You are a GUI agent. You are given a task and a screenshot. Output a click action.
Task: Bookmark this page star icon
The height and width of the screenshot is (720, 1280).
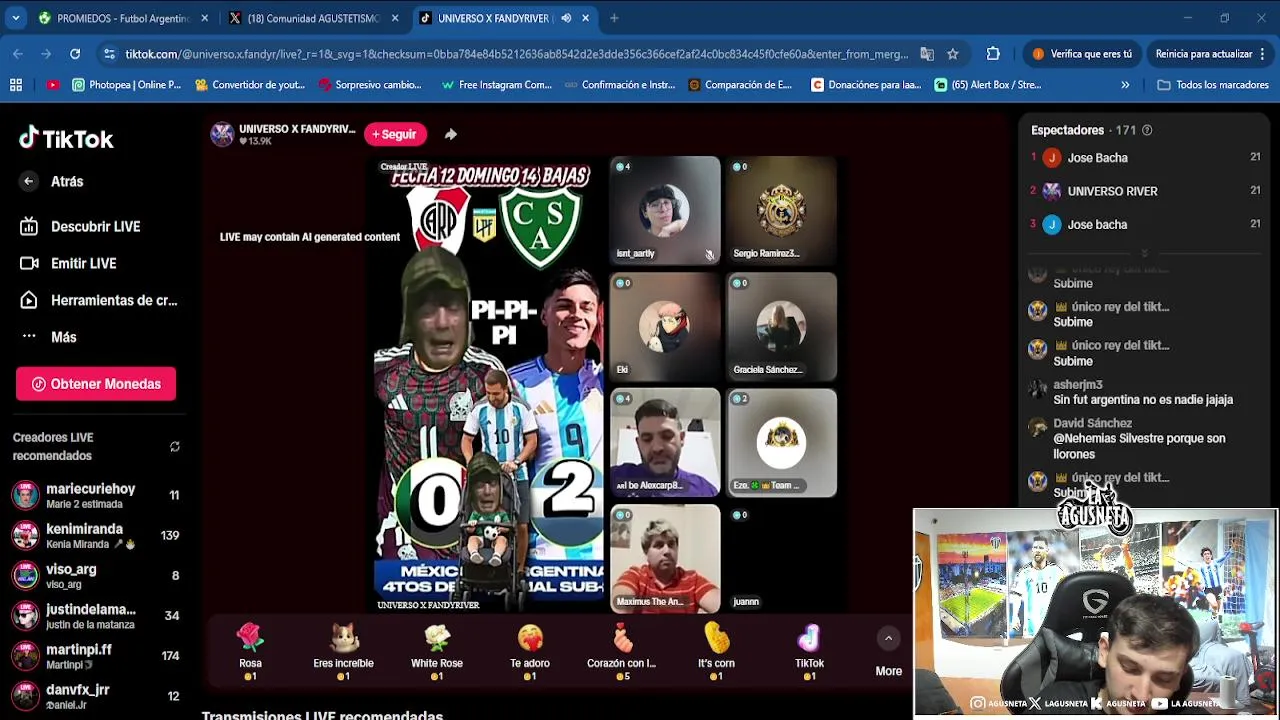[953, 54]
